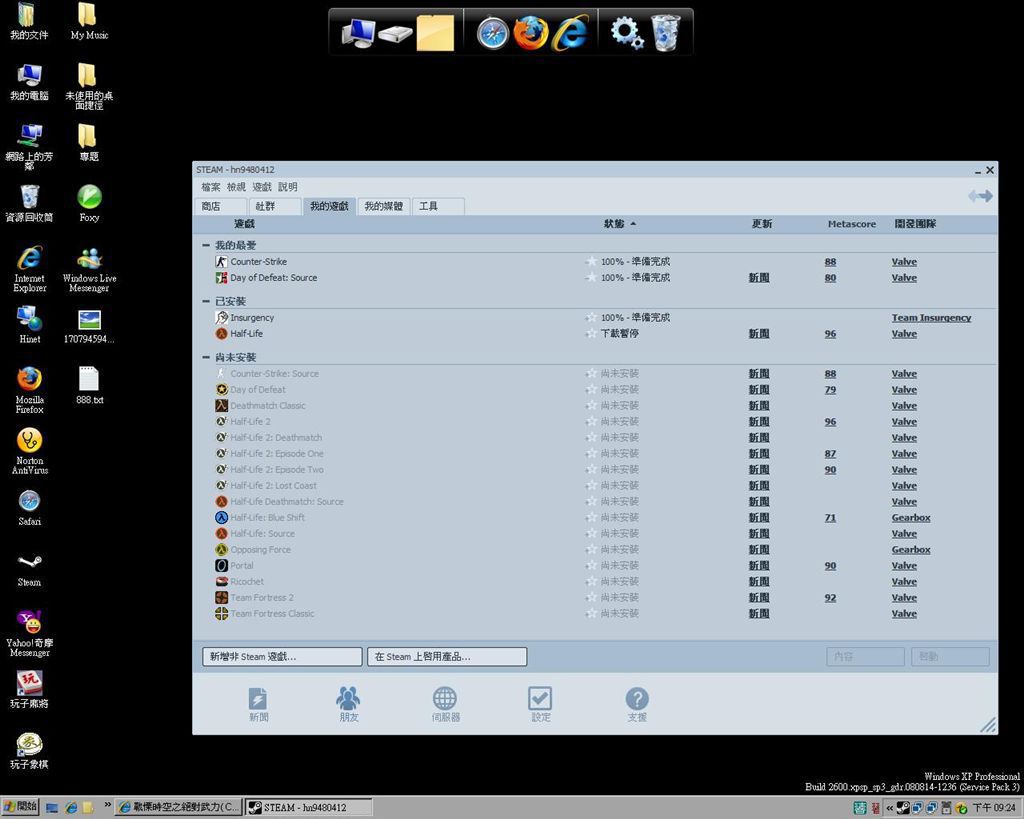
Task: Toggle favorite star on the Portal row
Action: (x=591, y=566)
